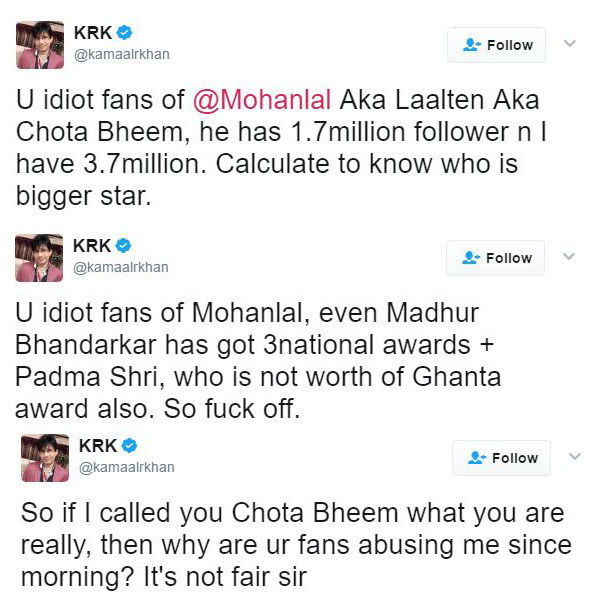
Task: Open the third tweet's chevron options menu
Action: click(575, 456)
